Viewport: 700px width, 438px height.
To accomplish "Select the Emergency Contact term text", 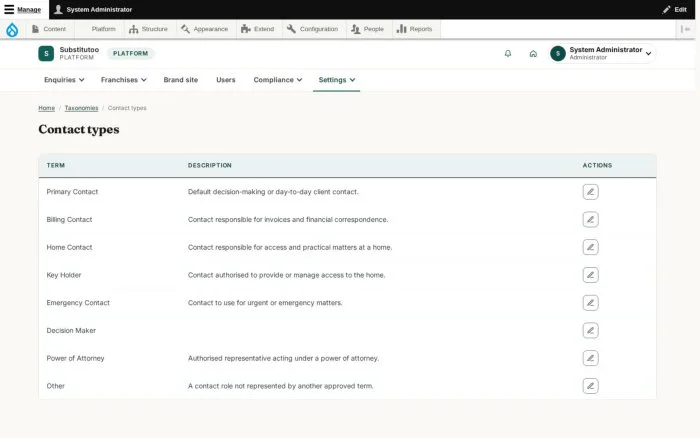I will click(x=78, y=303).
